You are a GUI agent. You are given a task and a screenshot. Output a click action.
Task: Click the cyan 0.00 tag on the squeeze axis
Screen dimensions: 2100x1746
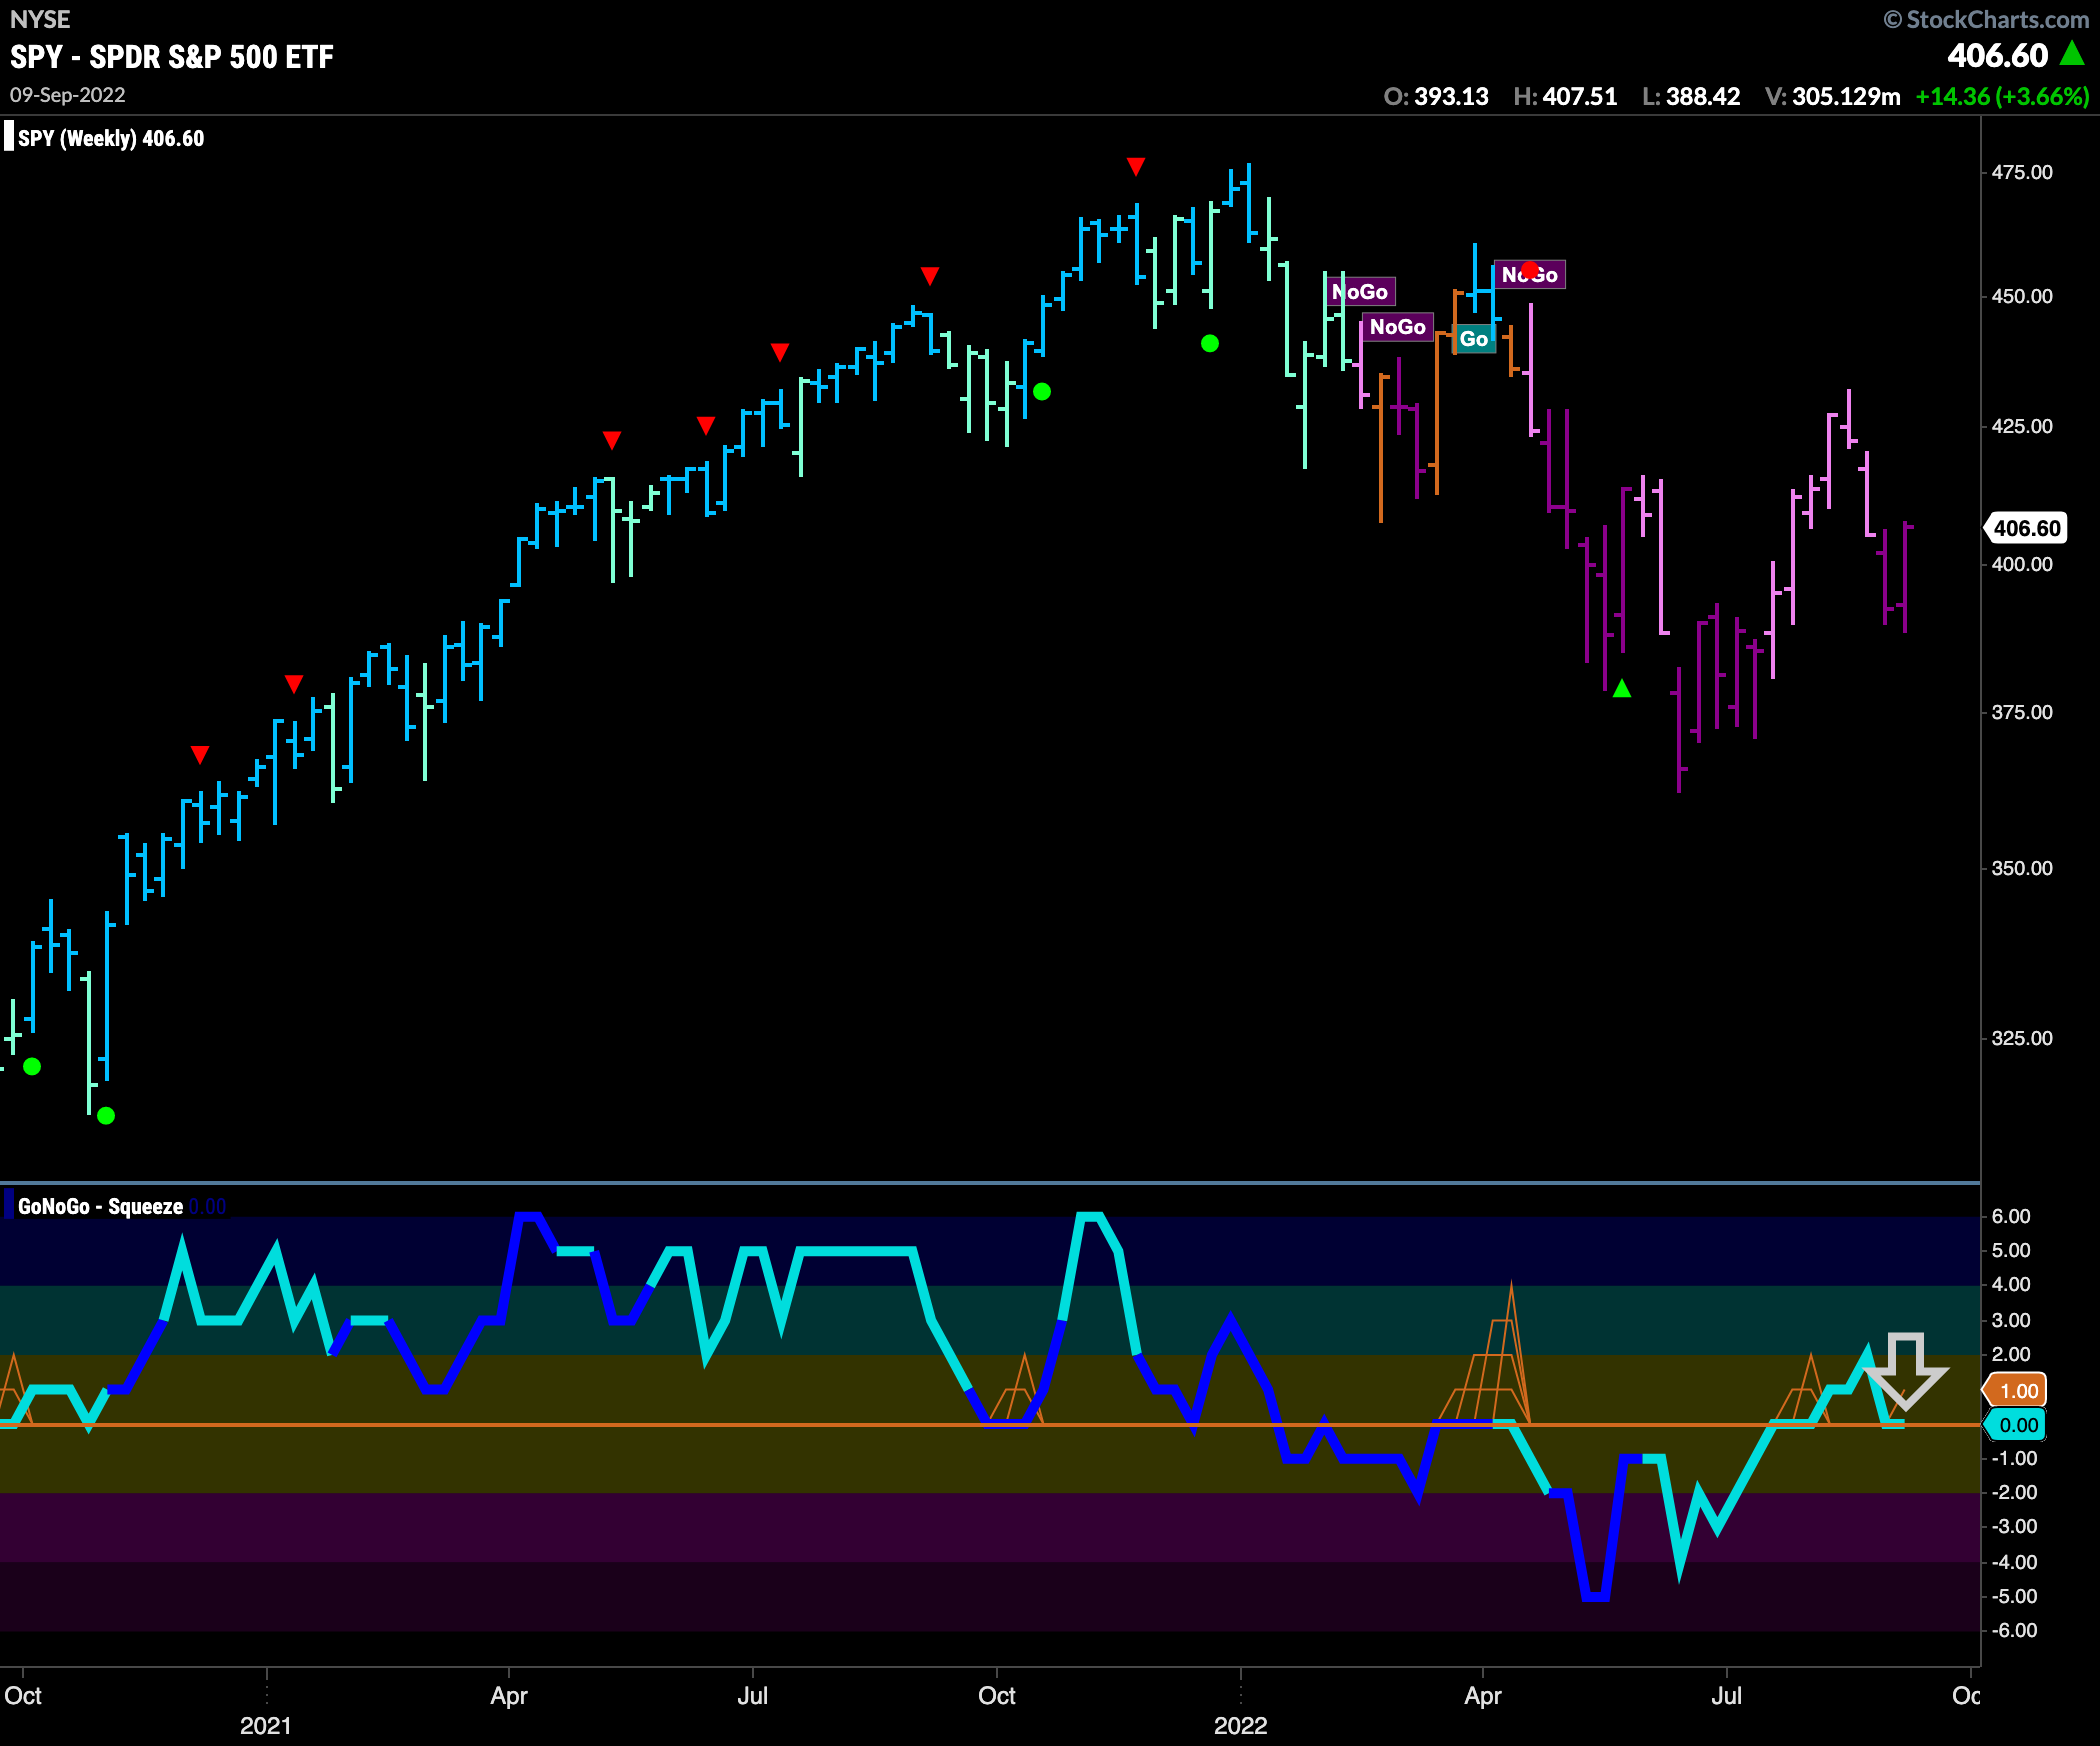(2017, 1425)
